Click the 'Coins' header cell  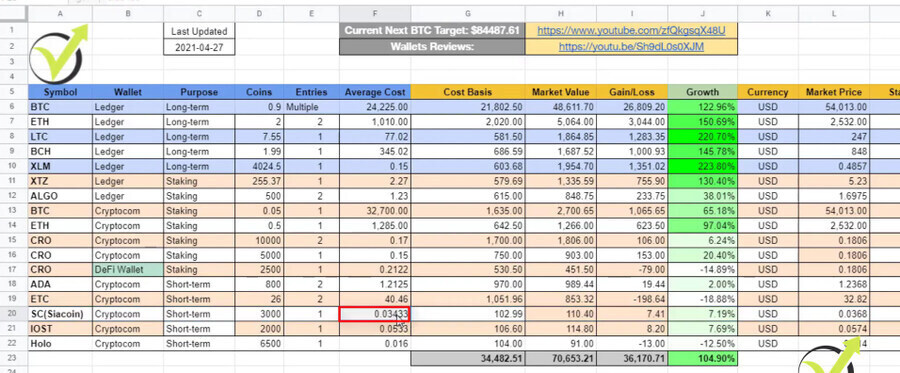(x=259, y=92)
